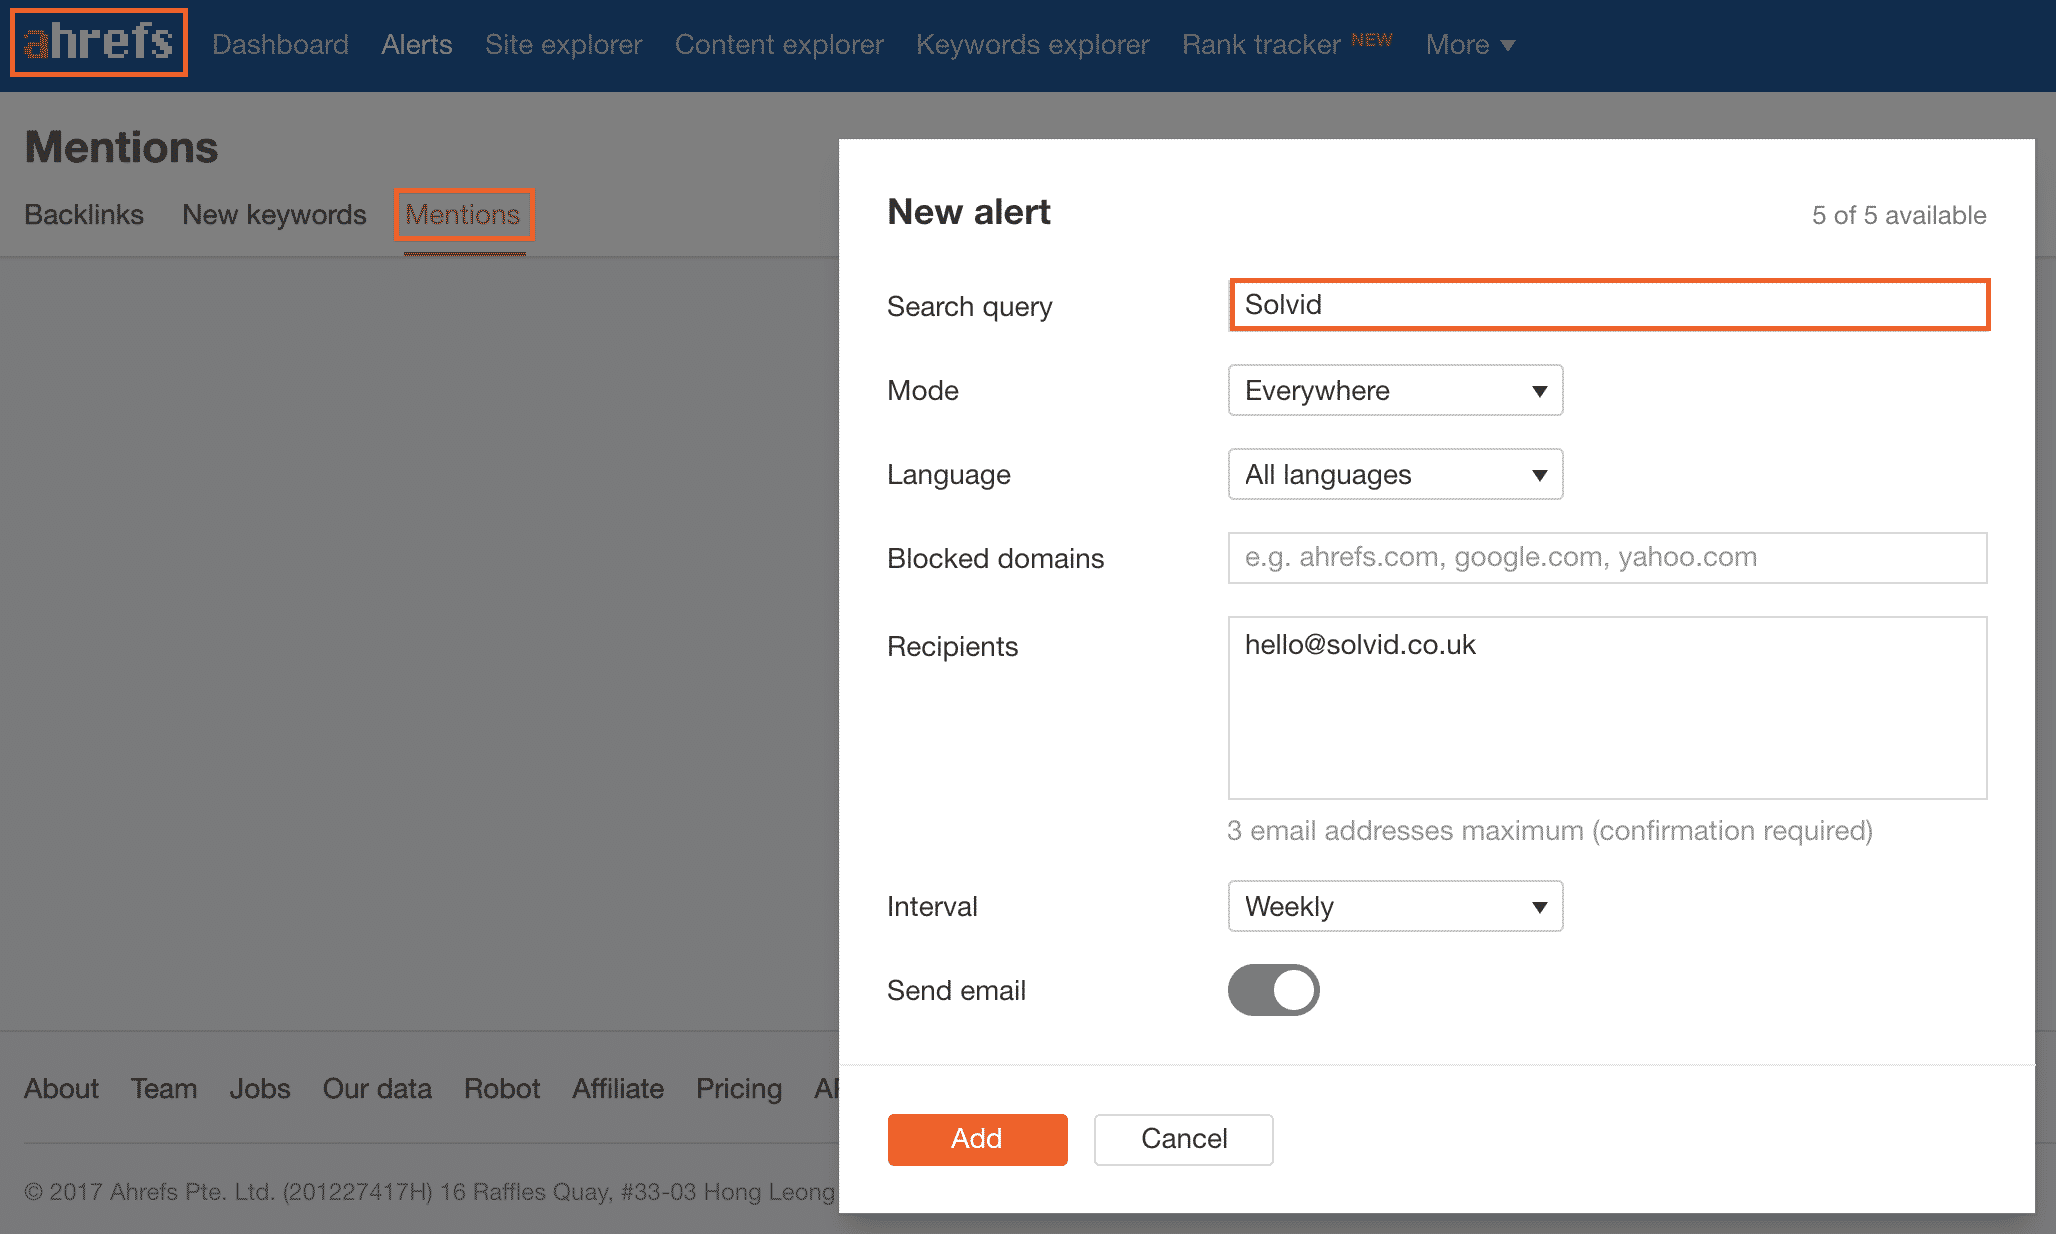Screen dimensions: 2056x1234
Task: Open the Robot footer link
Action: 502,1089
